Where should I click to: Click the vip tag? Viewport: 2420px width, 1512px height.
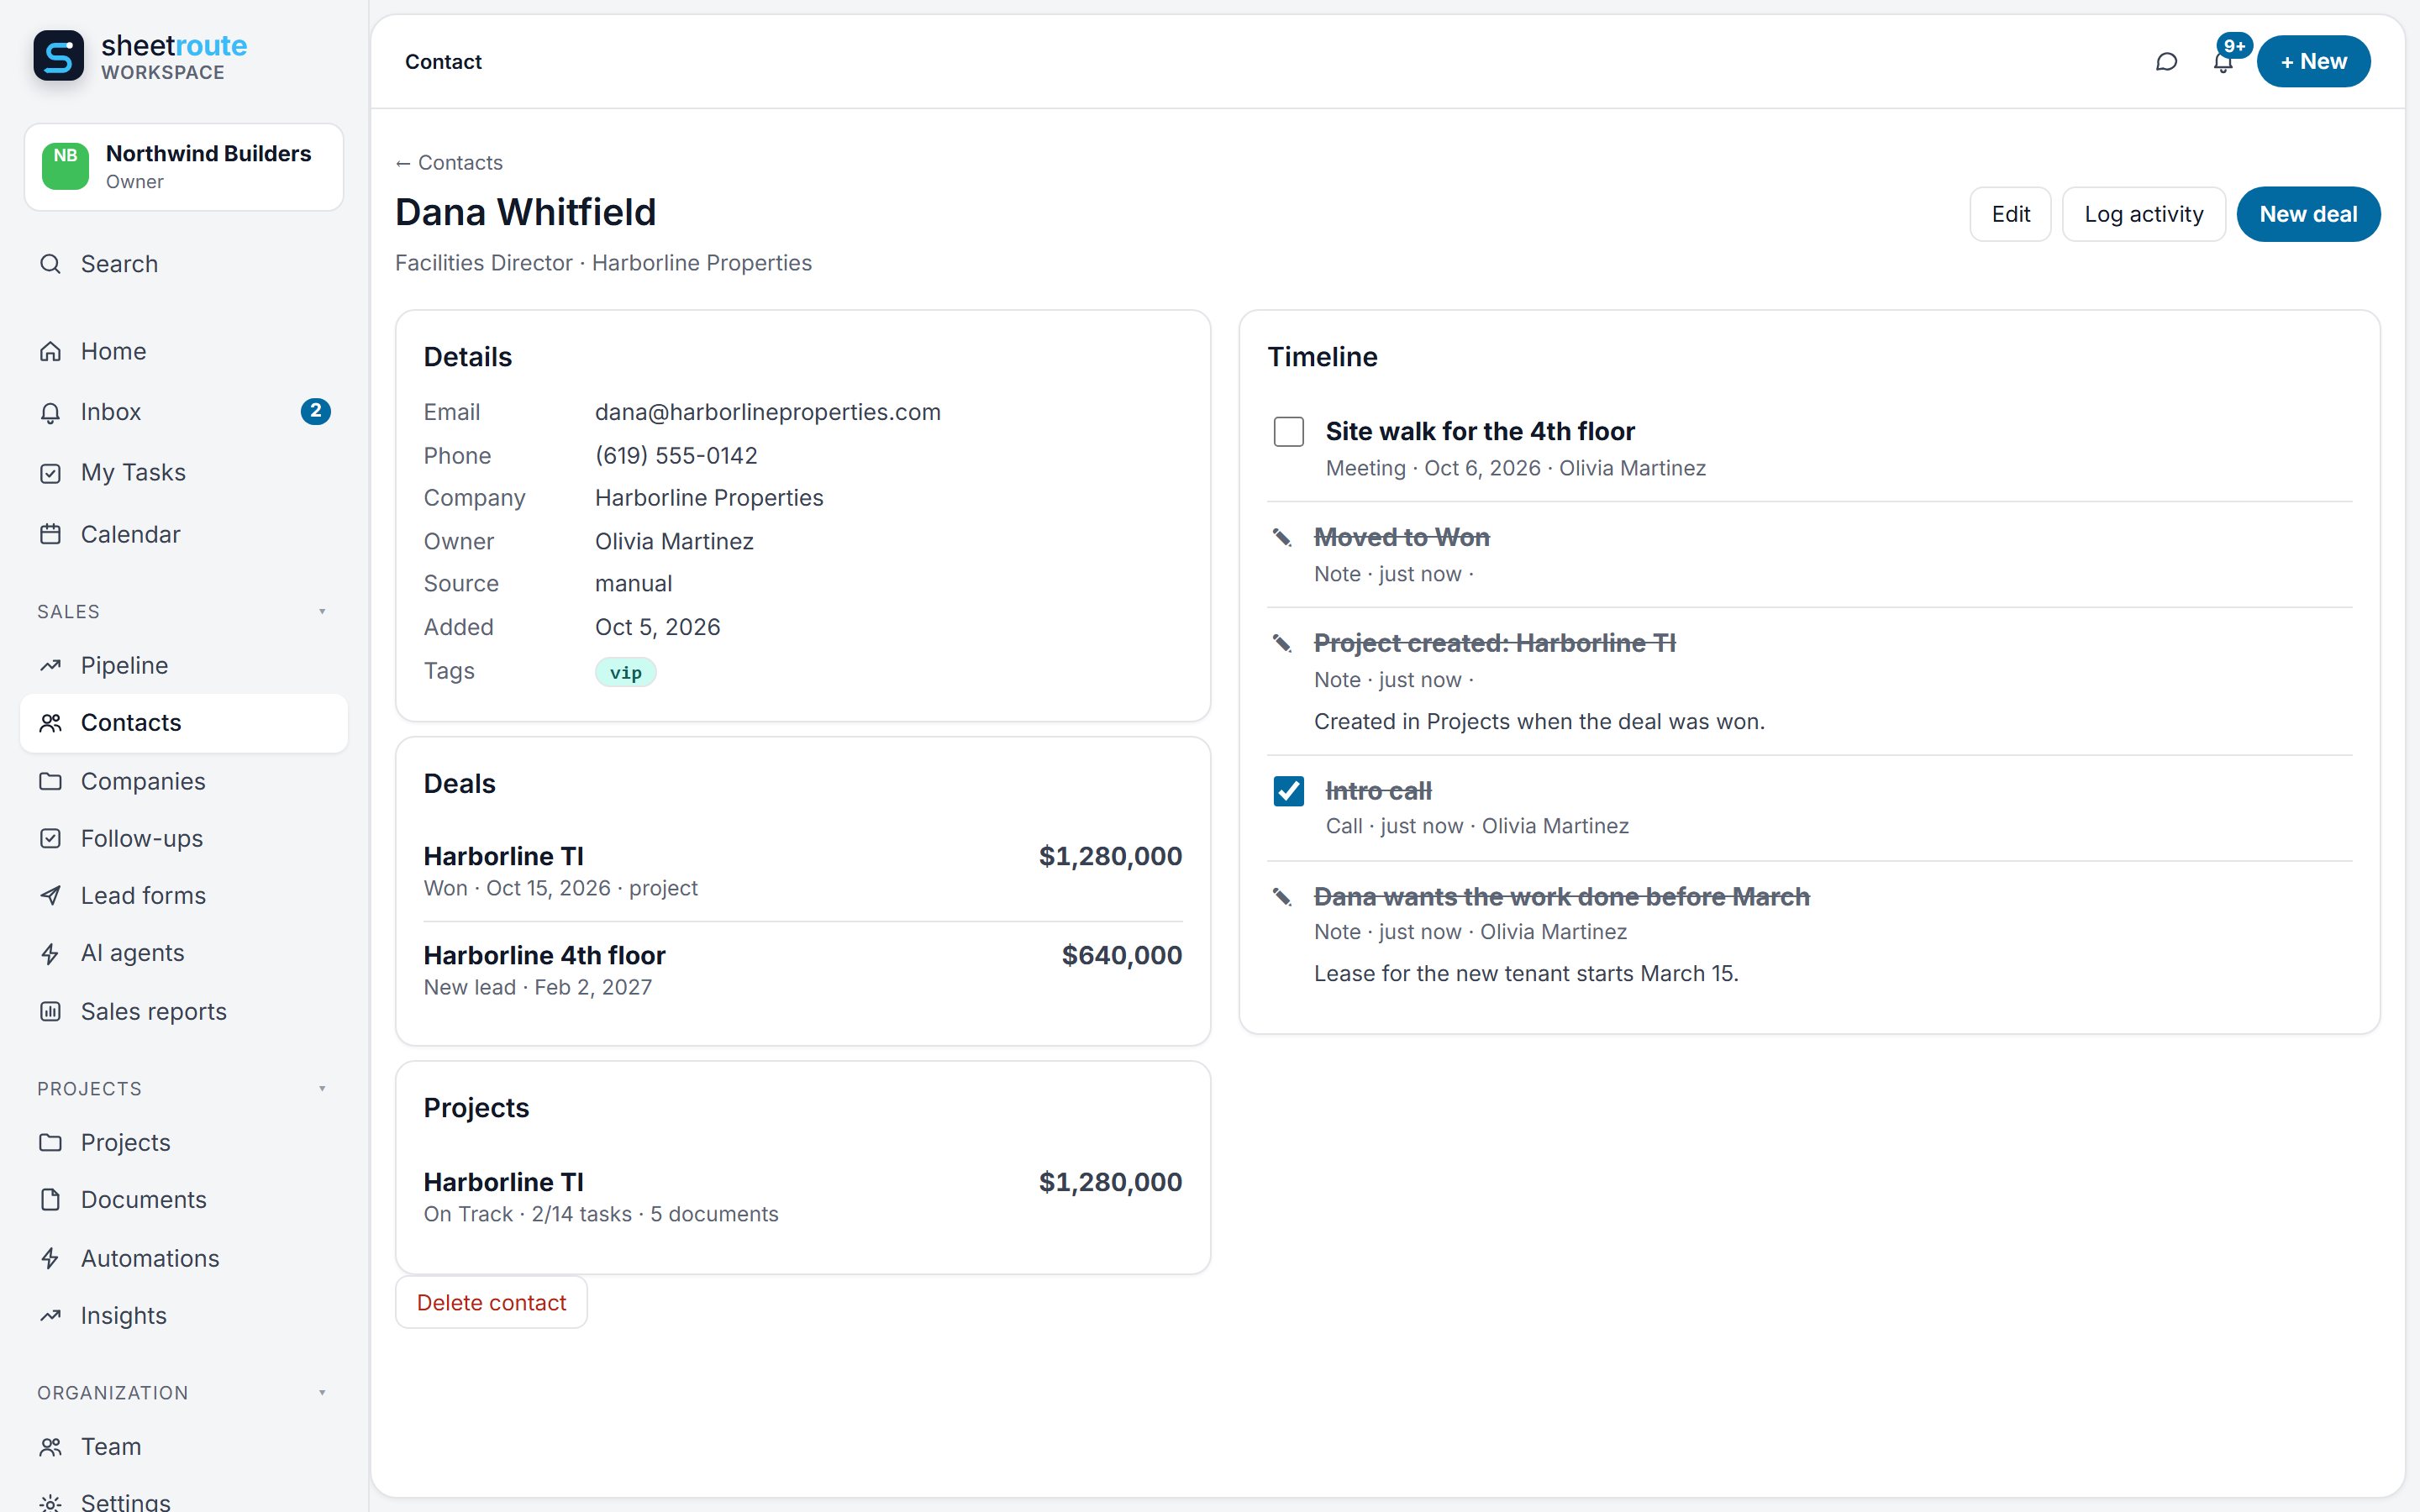(x=626, y=672)
